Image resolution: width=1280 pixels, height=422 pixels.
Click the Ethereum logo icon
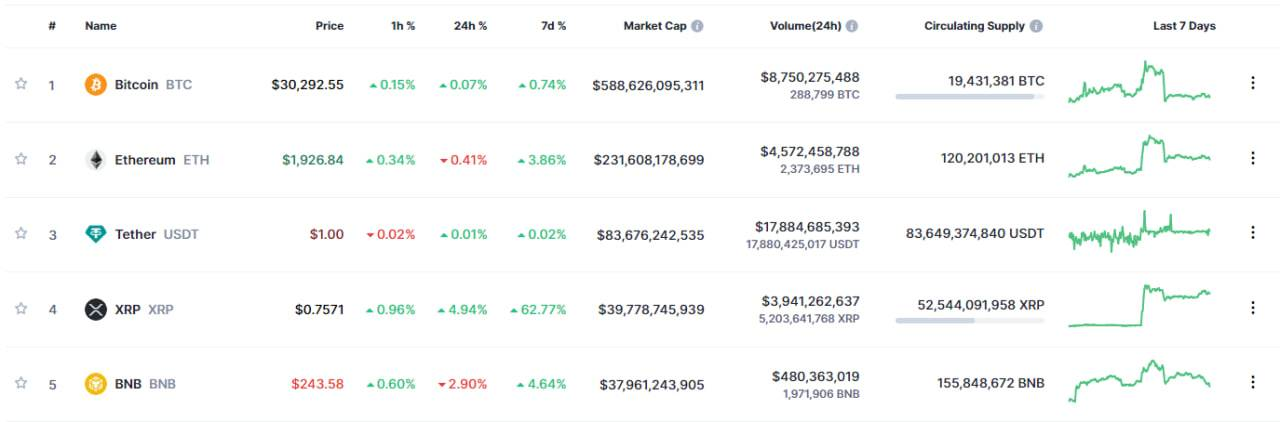95,160
